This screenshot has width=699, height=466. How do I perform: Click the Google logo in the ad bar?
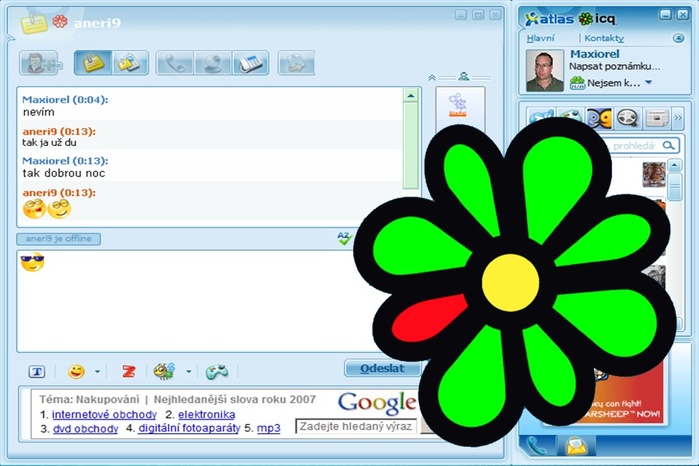coord(377,402)
